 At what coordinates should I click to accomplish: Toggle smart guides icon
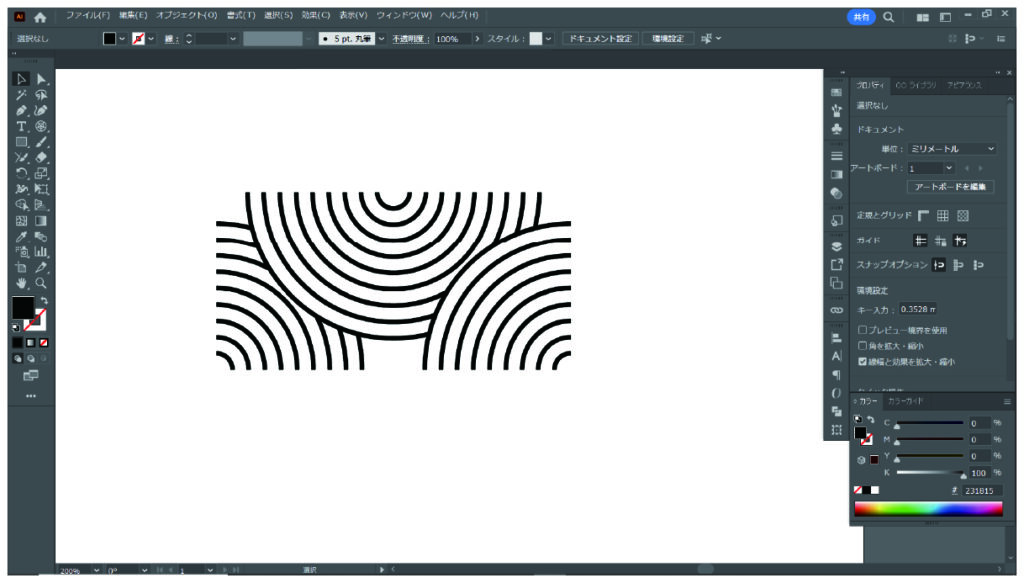pyautogui.click(x=960, y=241)
